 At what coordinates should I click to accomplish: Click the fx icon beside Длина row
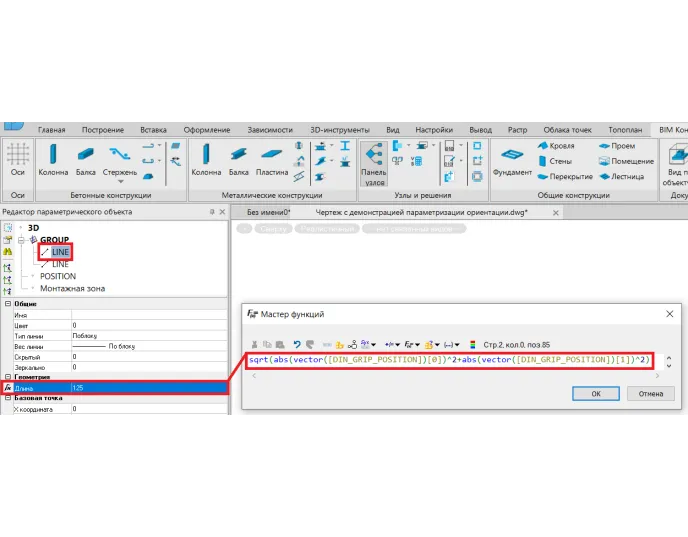click(7, 387)
